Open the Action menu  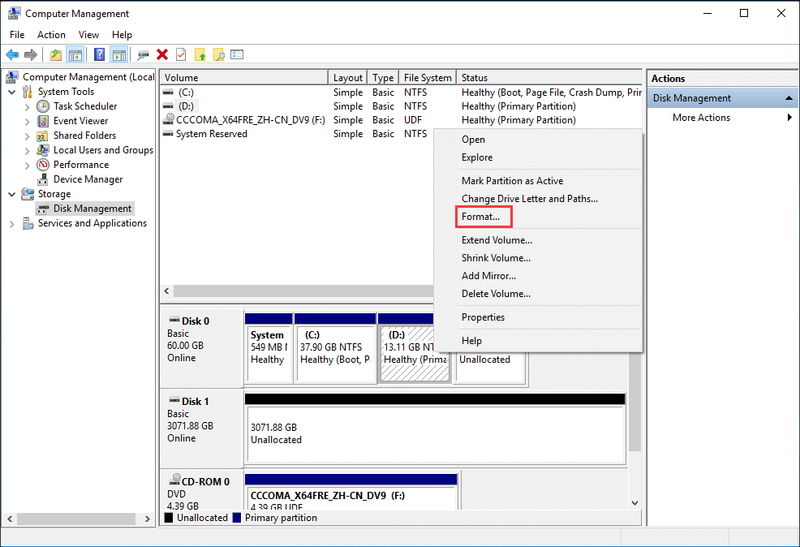(51, 35)
